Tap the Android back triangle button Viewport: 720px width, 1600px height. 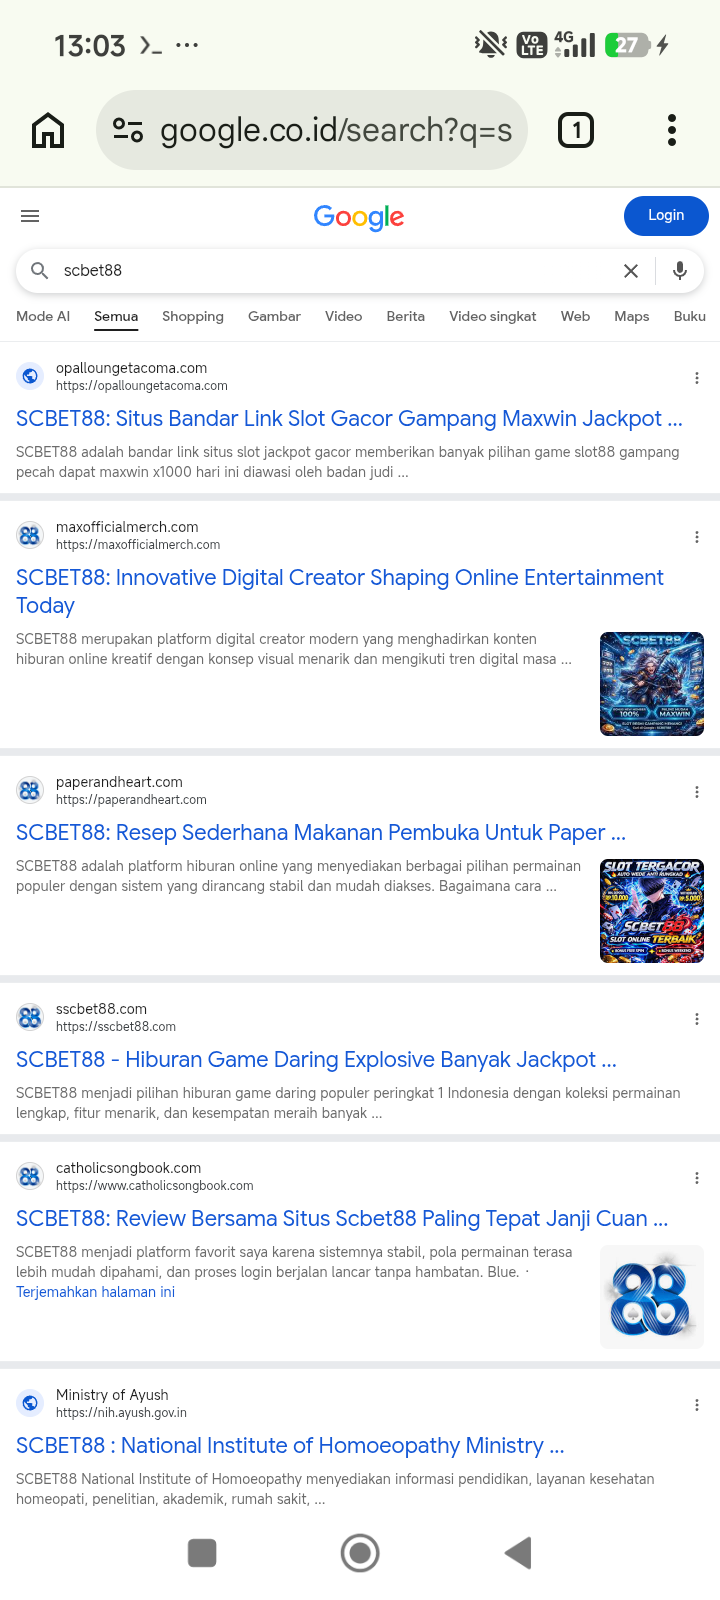(518, 1553)
